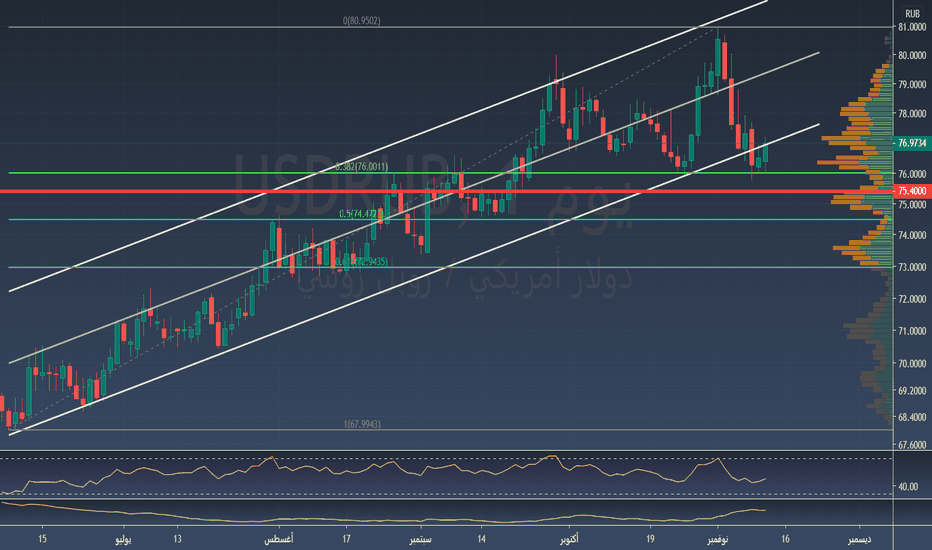The image size is (932, 550).
Task: Click the 68.4000 price axis label
Action: click(912, 417)
